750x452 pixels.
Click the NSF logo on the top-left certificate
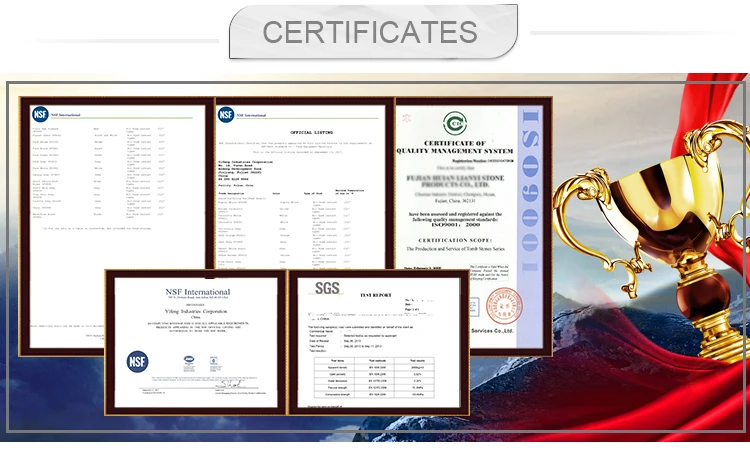click(41, 114)
